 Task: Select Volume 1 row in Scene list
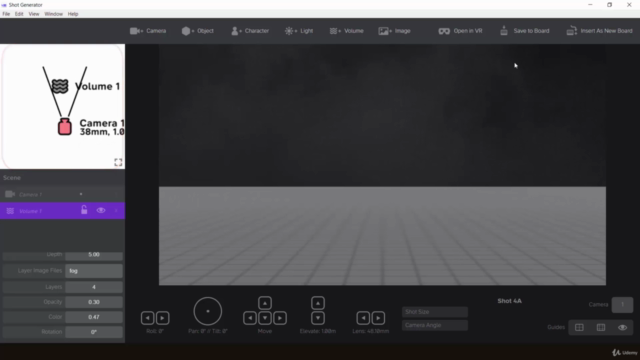coord(62,211)
